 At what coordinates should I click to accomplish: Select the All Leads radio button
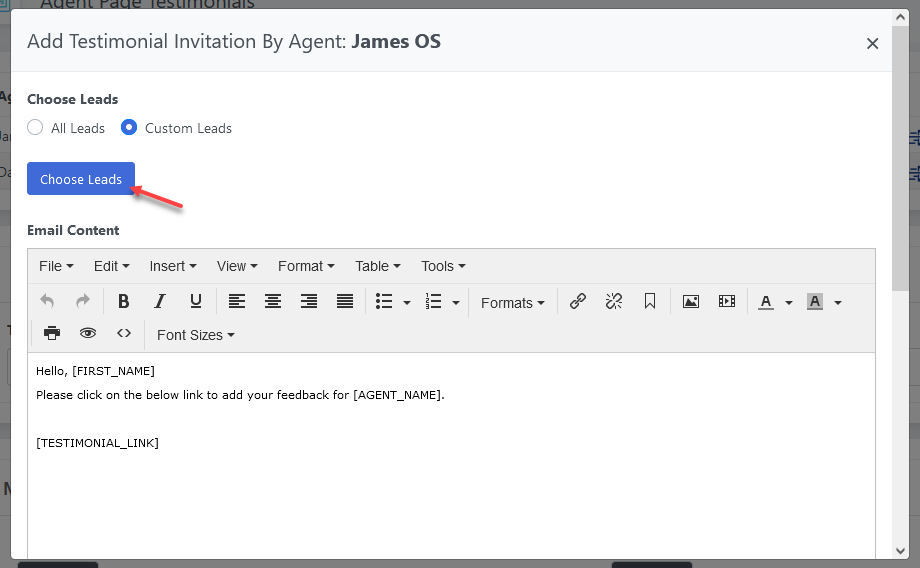point(36,128)
